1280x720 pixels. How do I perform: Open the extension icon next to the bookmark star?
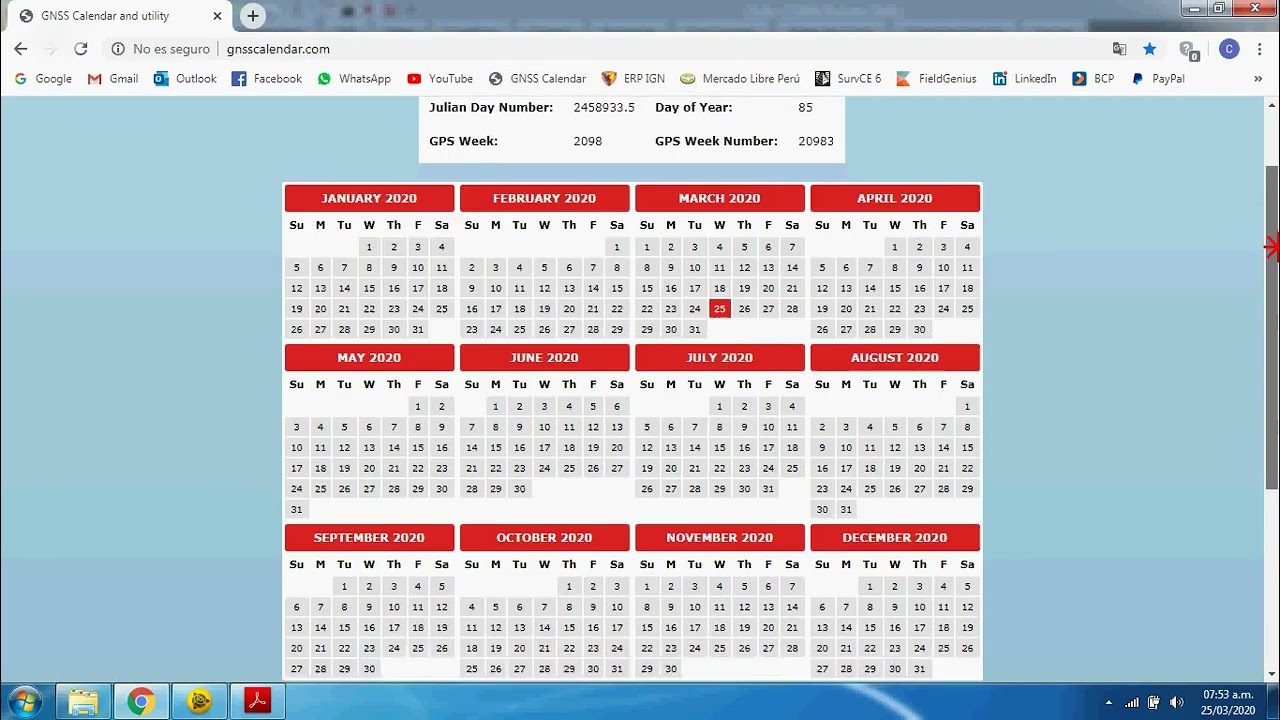(1188, 49)
